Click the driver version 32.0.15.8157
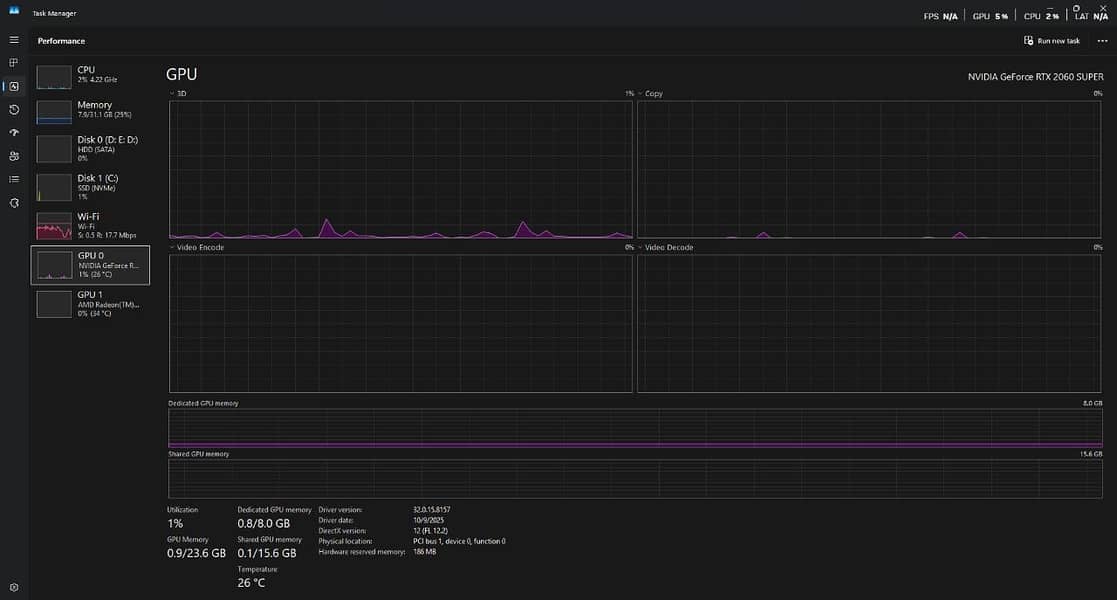Screen dimensions: 1117x600 point(432,510)
